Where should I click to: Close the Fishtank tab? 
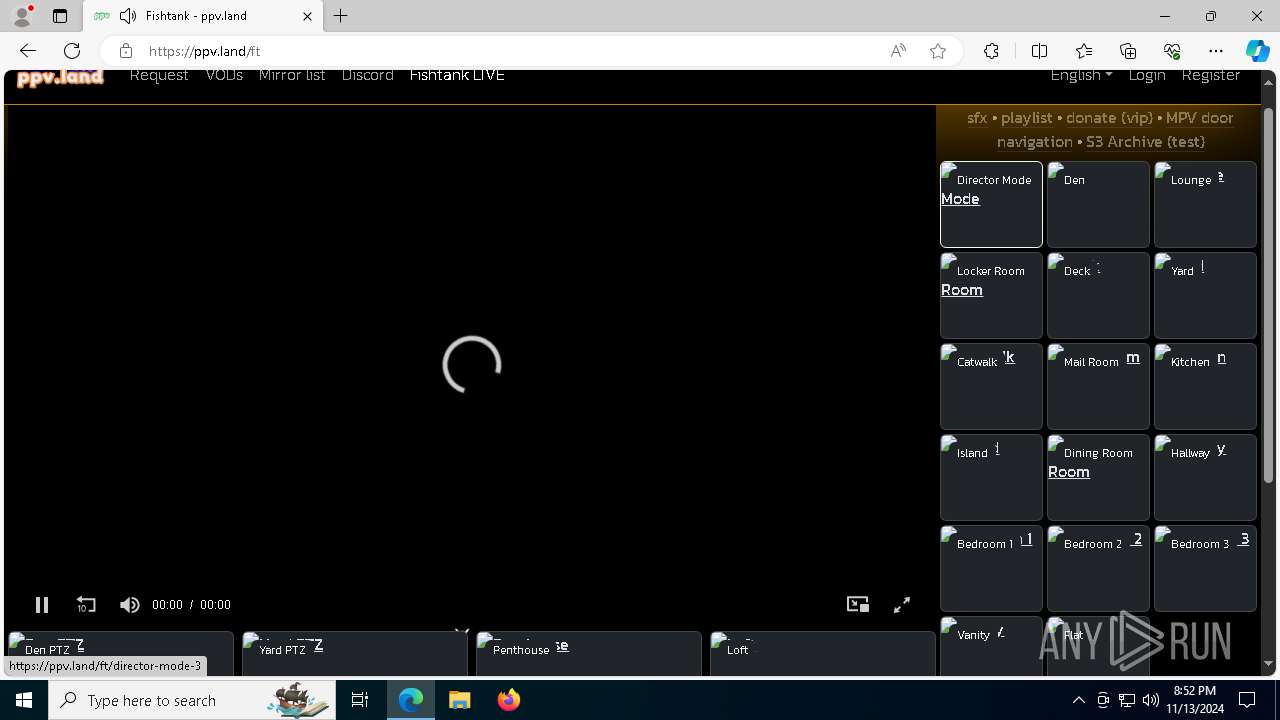(307, 16)
